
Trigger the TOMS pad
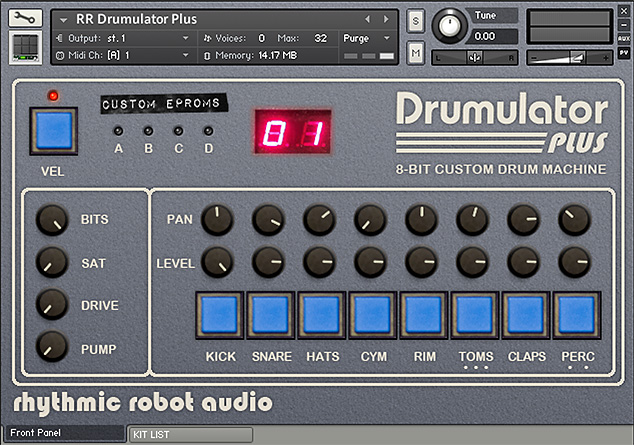tap(476, 315)
